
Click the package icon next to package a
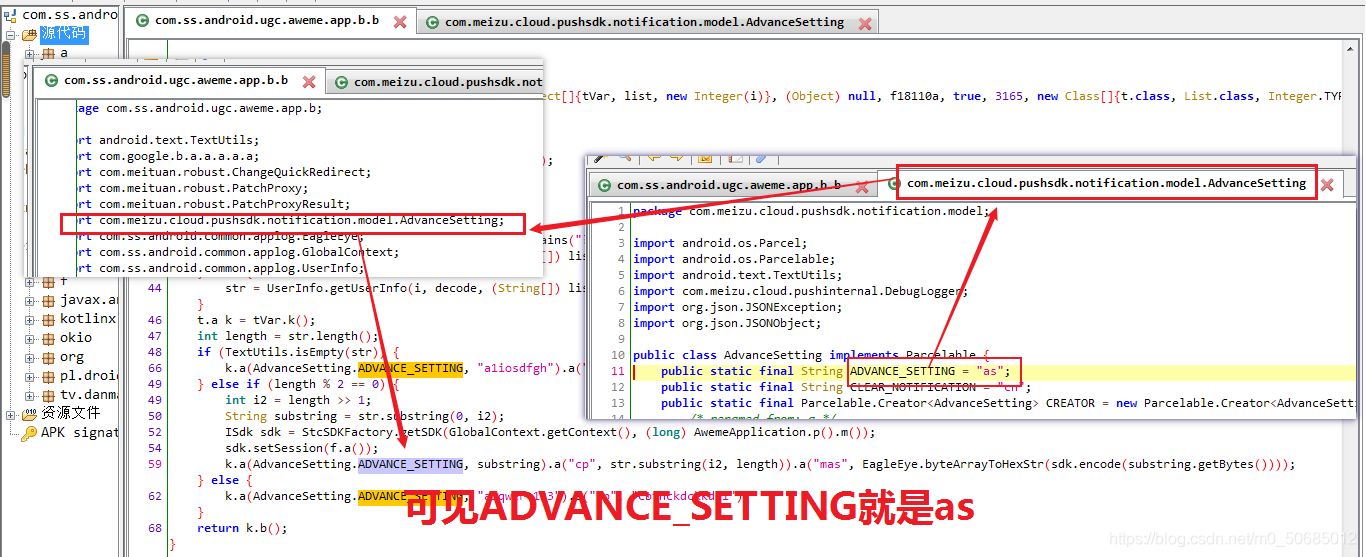[47, 53]
